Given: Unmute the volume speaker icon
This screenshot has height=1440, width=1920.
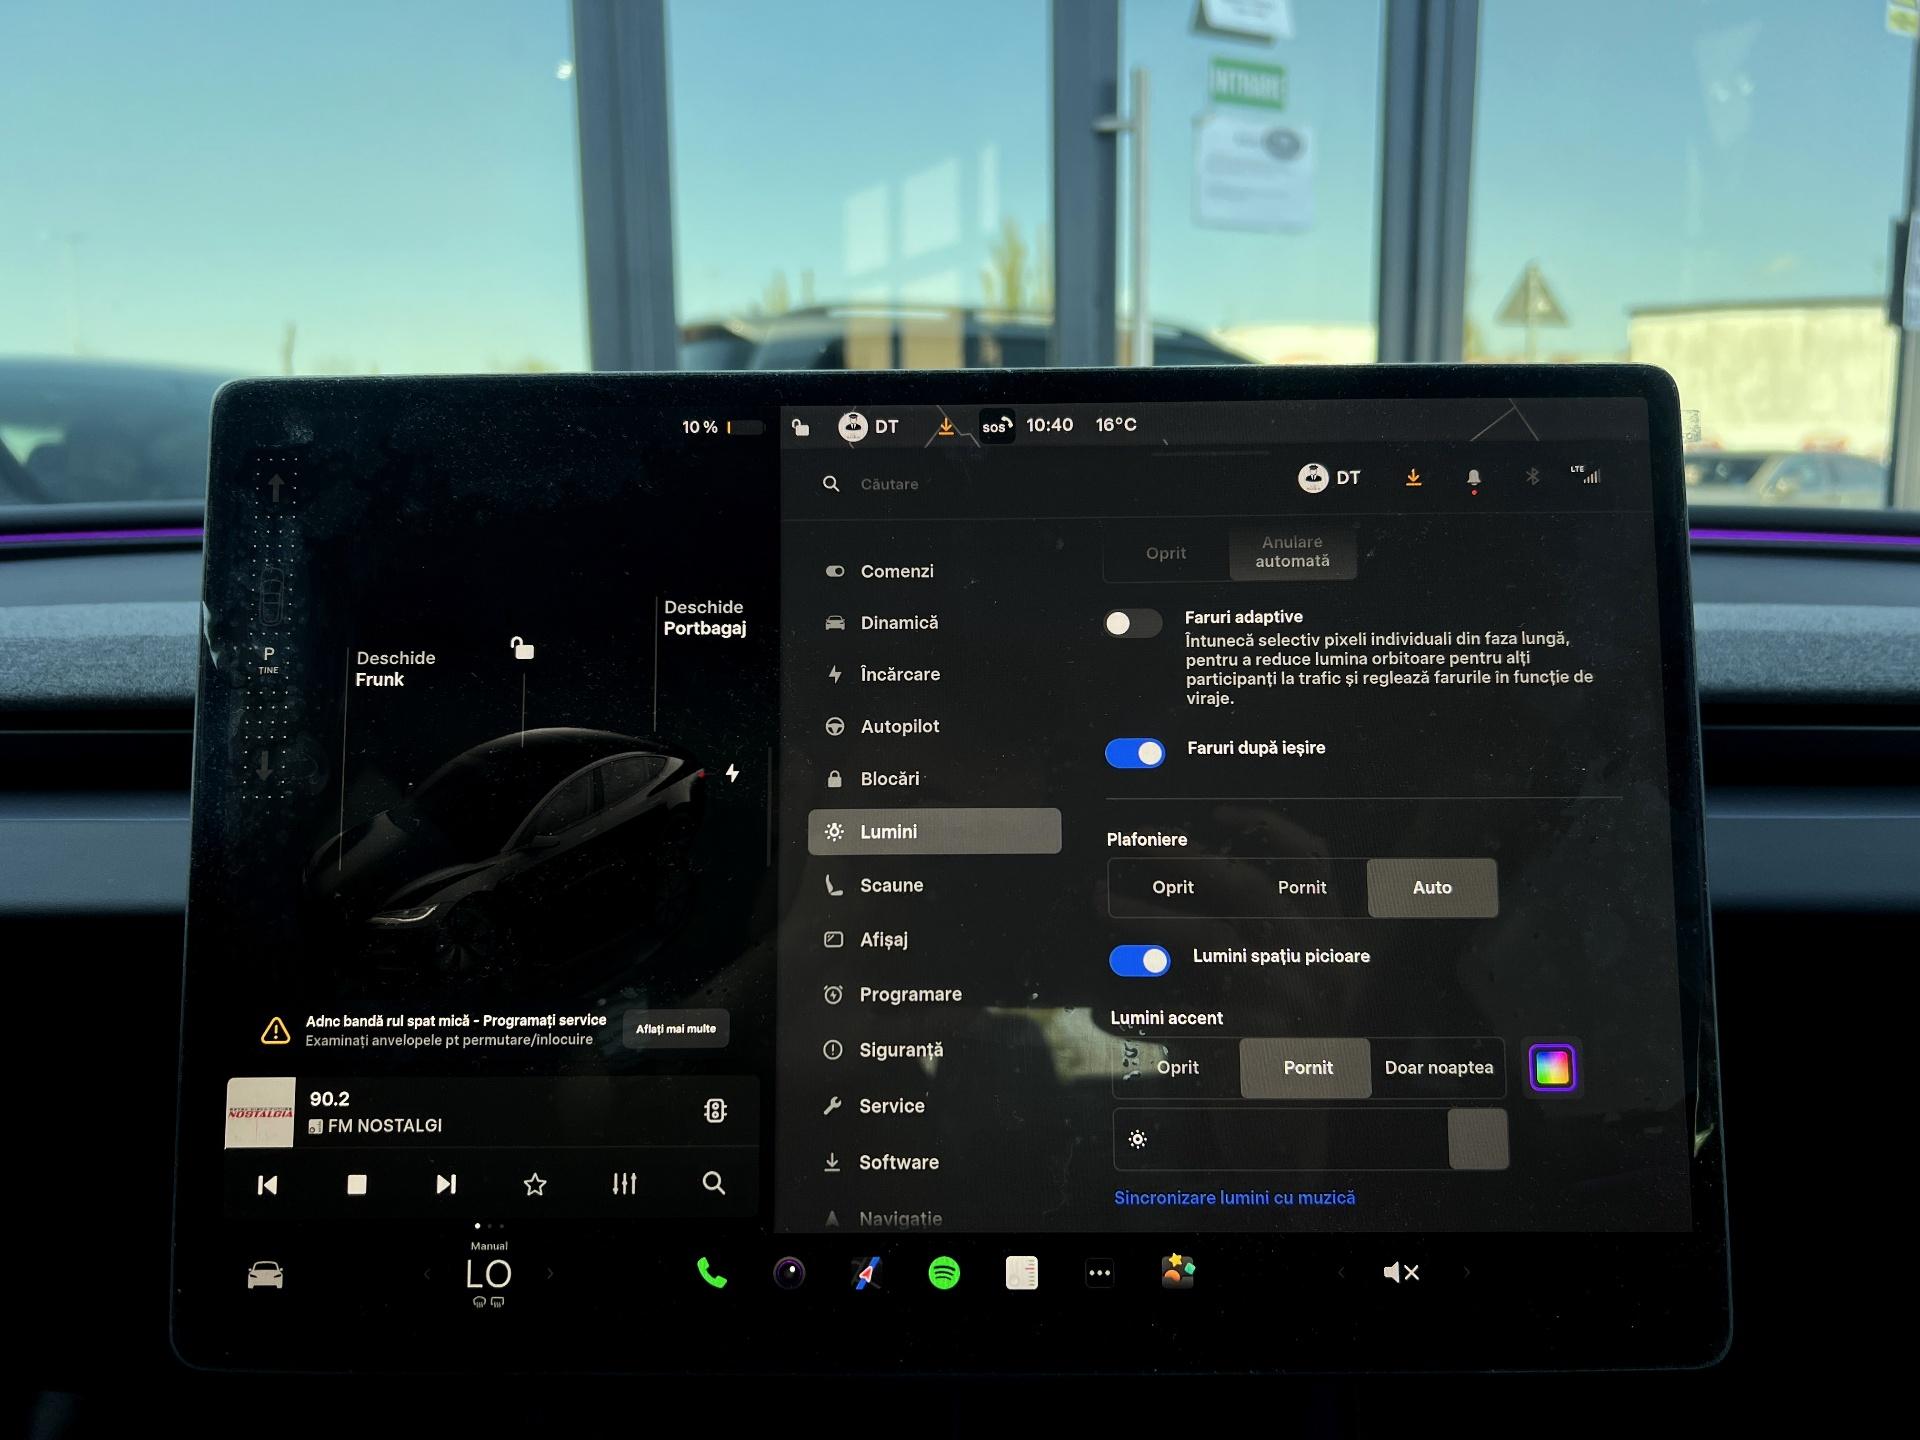Looking at the screenshot, I should (1400, 1273).
